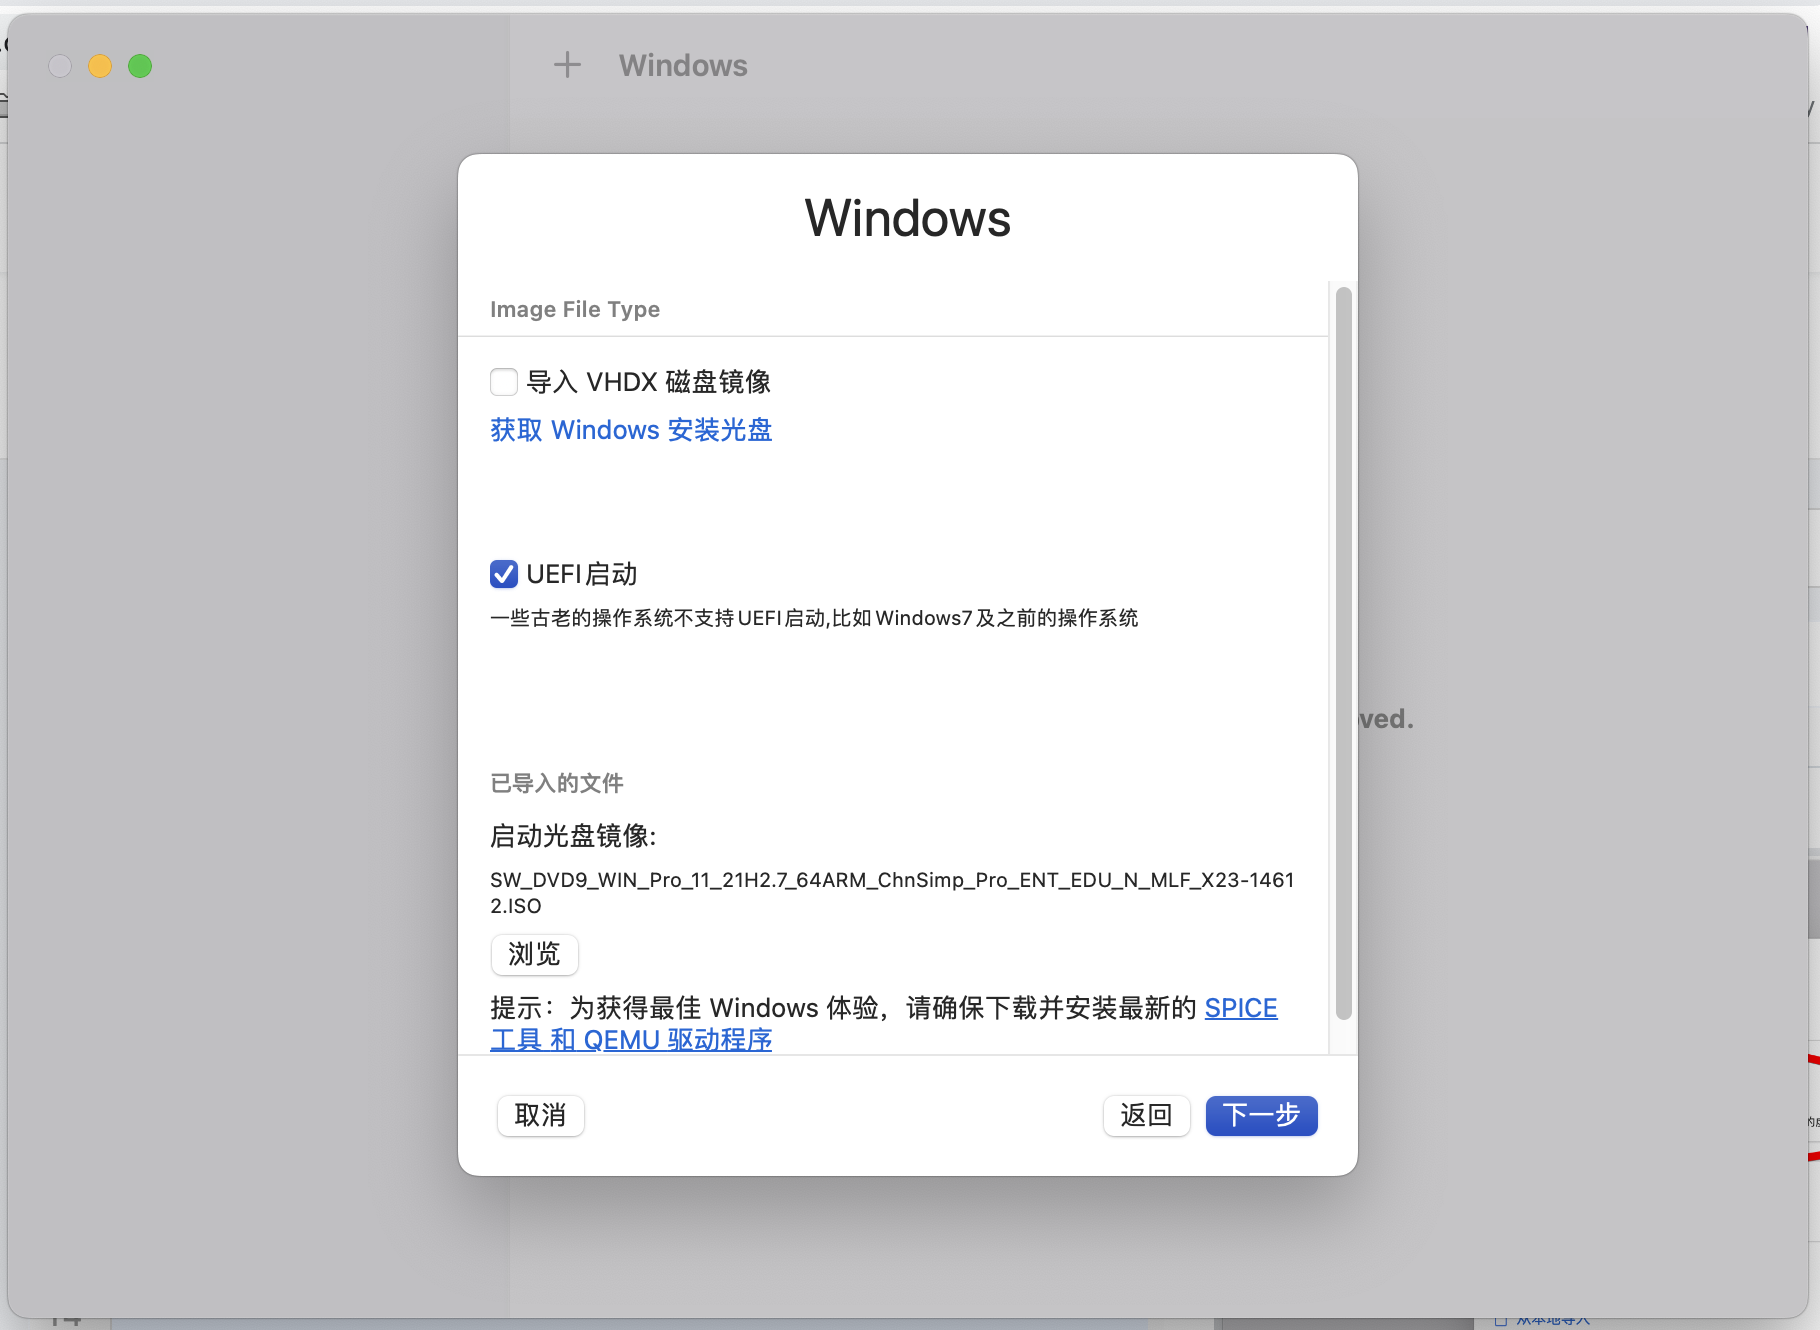Click the 下一步 button to continue

1262,1115
